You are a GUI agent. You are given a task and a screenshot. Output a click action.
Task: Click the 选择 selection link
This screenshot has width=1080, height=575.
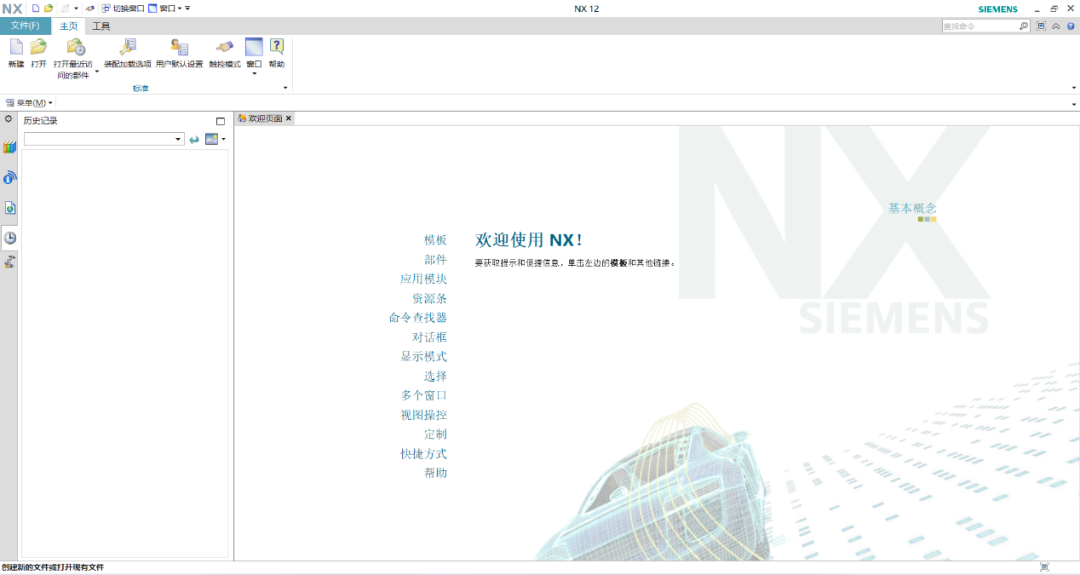click(435, 376)
